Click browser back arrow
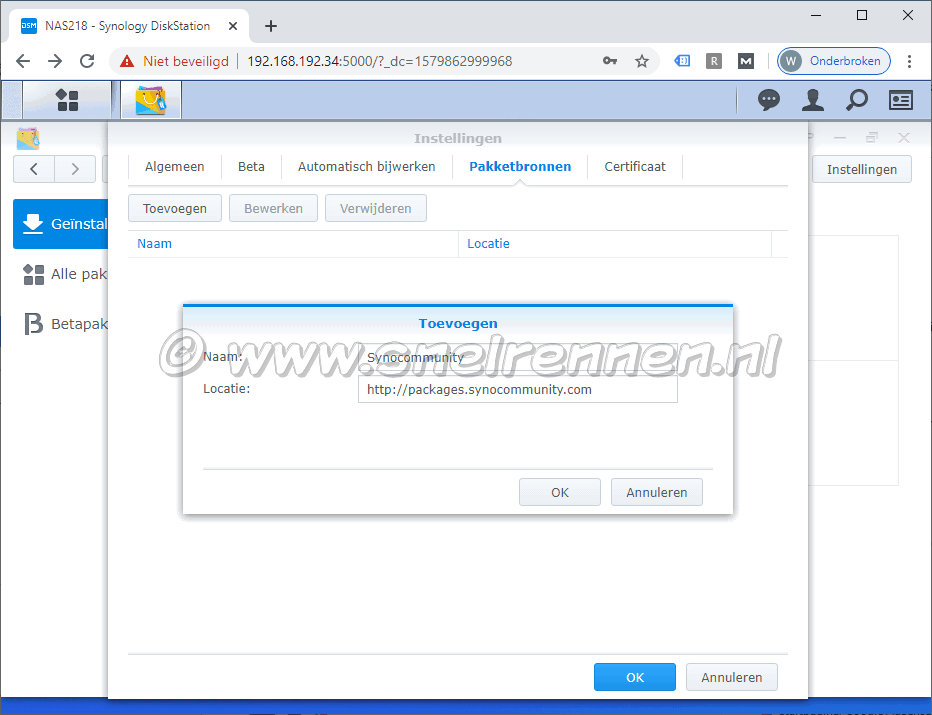932x715 pixels. 23,61
